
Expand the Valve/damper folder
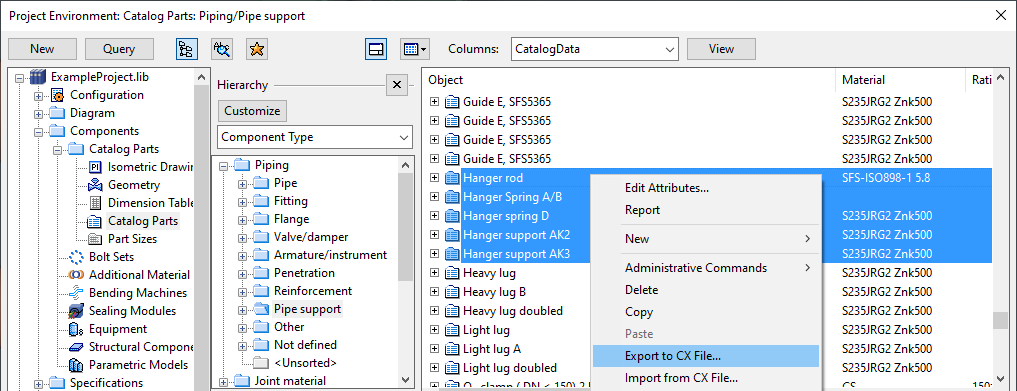click(243, 237)
